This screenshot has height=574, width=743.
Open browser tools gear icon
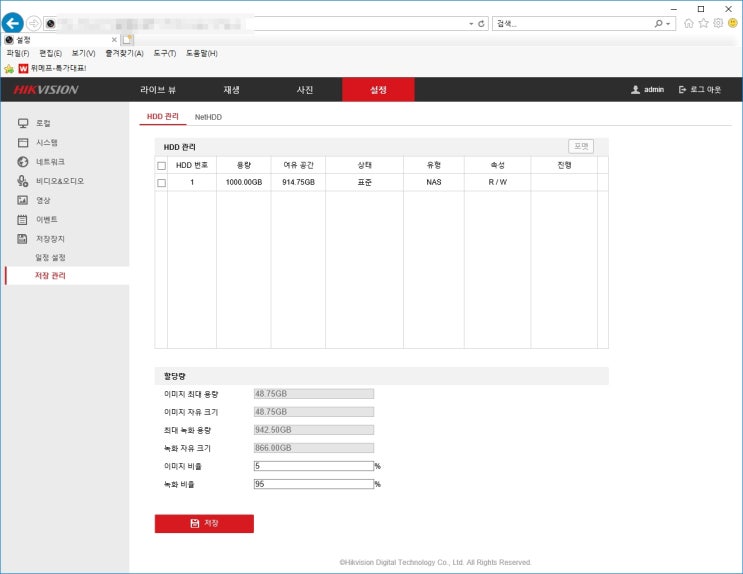coord(718,23)
